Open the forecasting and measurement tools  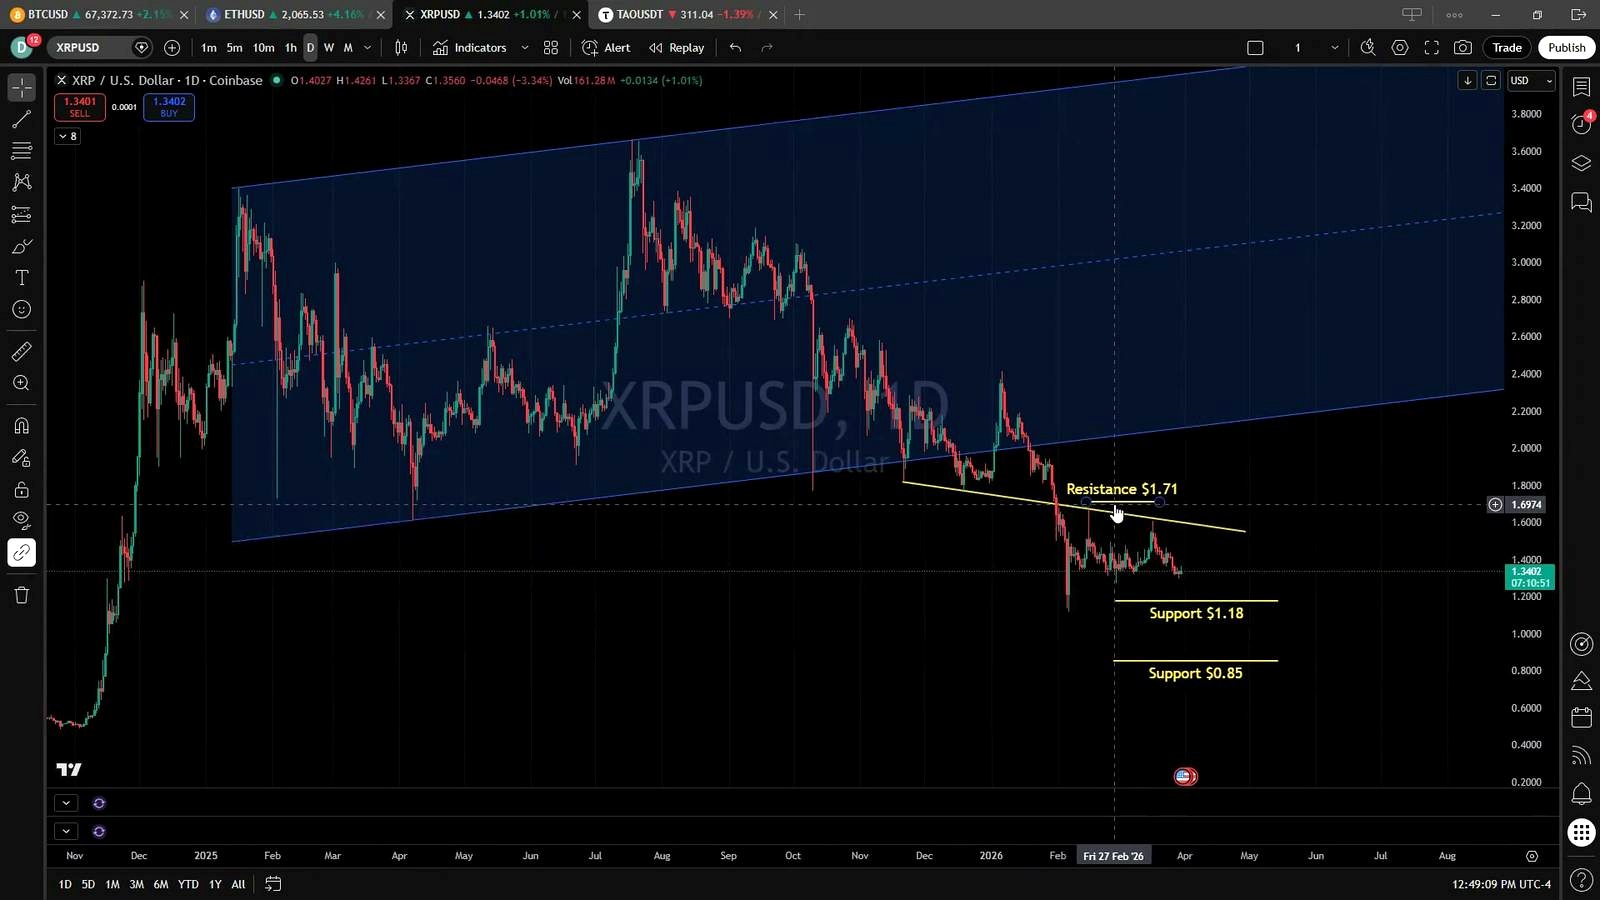(x=21, y=215)
